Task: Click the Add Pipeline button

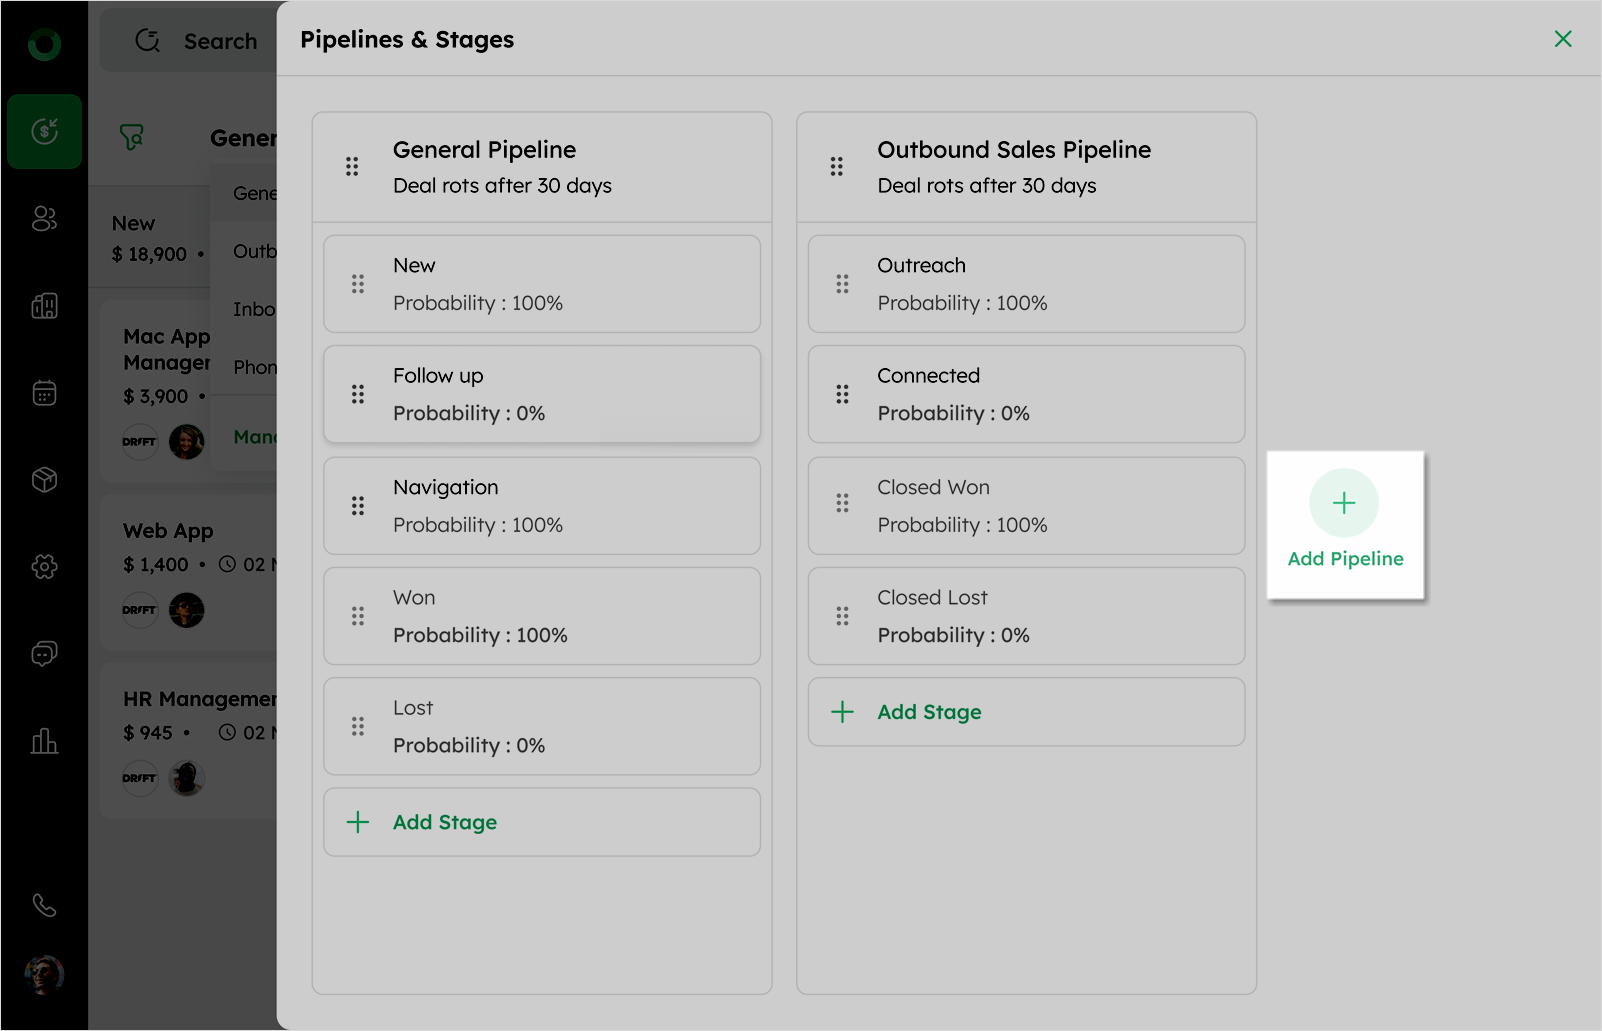Action: (1345, 525)
